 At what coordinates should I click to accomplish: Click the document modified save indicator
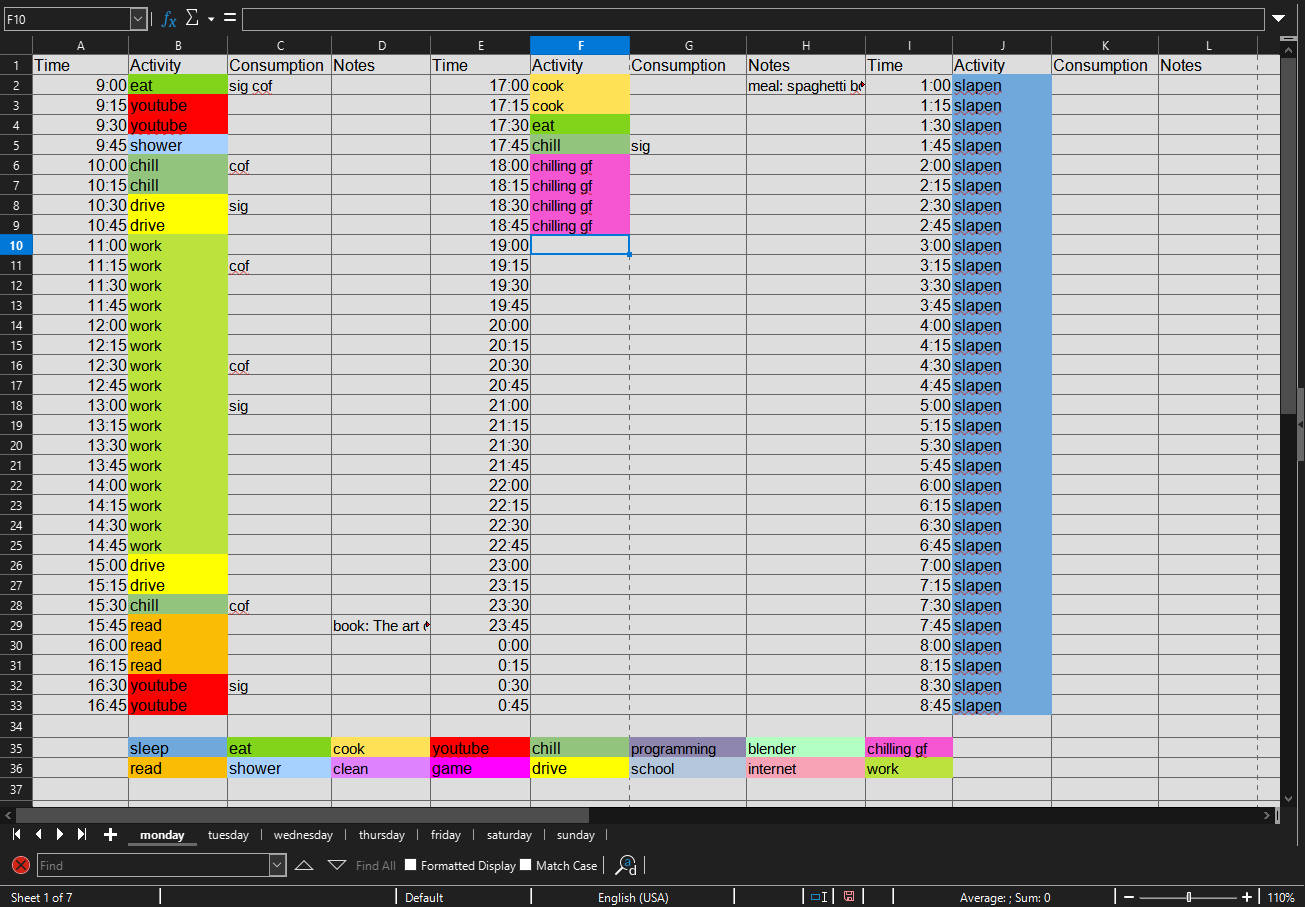(x=849, y=897)
